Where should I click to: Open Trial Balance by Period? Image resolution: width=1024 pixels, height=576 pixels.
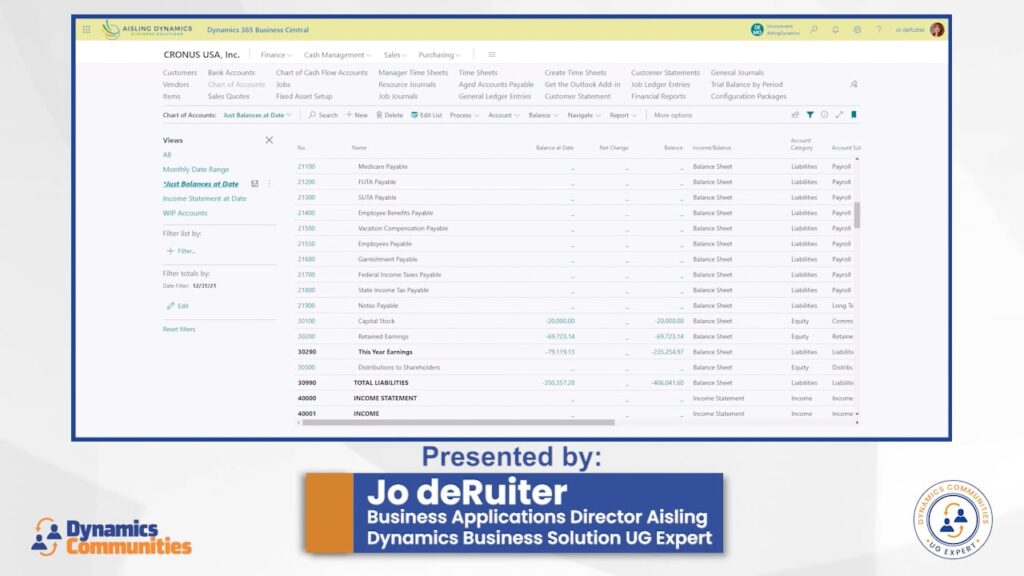[x=746, y=84]
